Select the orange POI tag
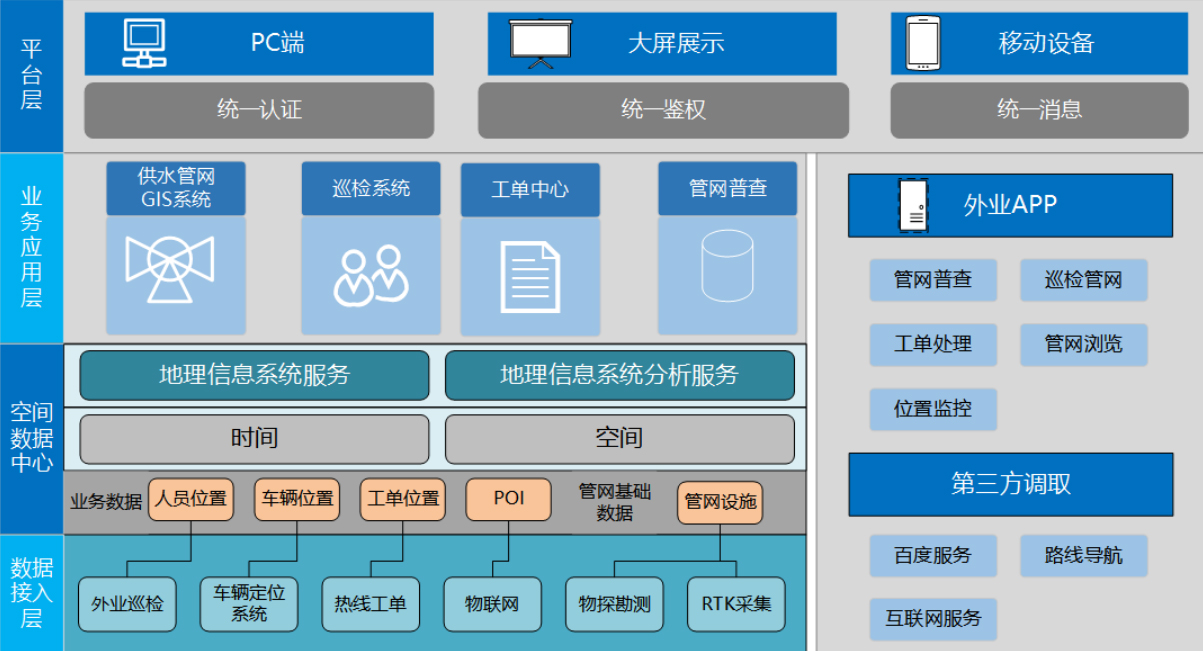Screen dimensions: 1203x651 pyautogui.click(x=508, y=499)
